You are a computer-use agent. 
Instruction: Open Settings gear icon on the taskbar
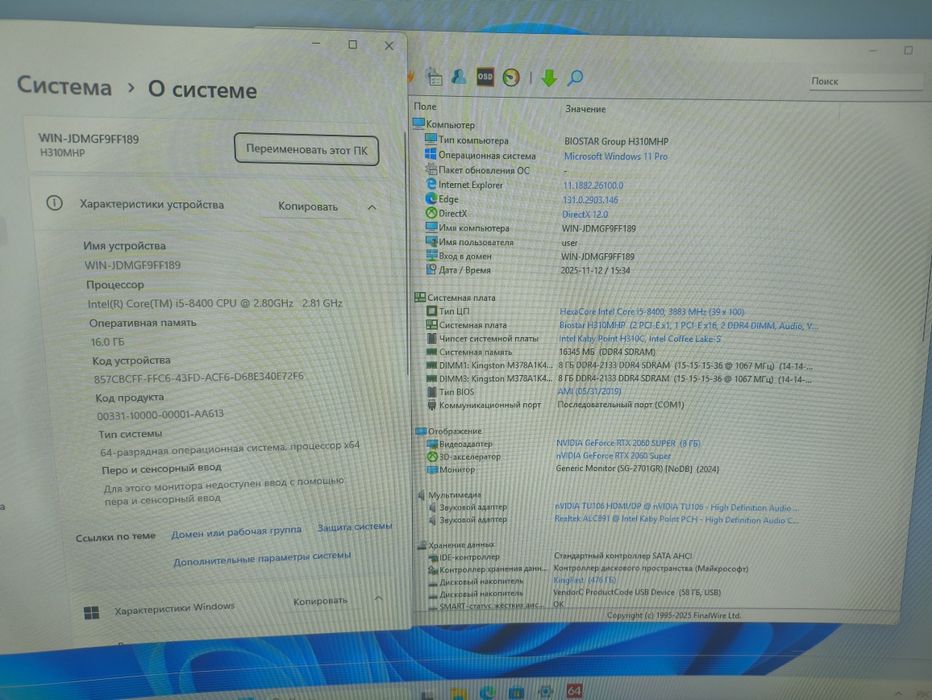coord(544,691)
